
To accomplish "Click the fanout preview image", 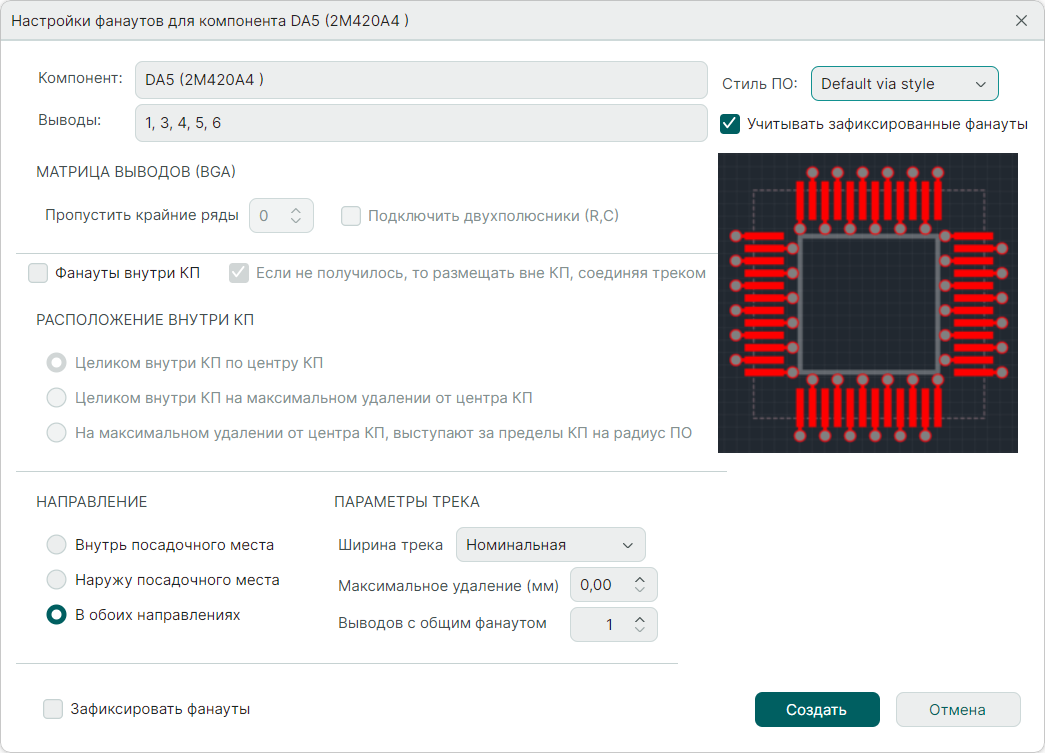I will tap(867, 302).
